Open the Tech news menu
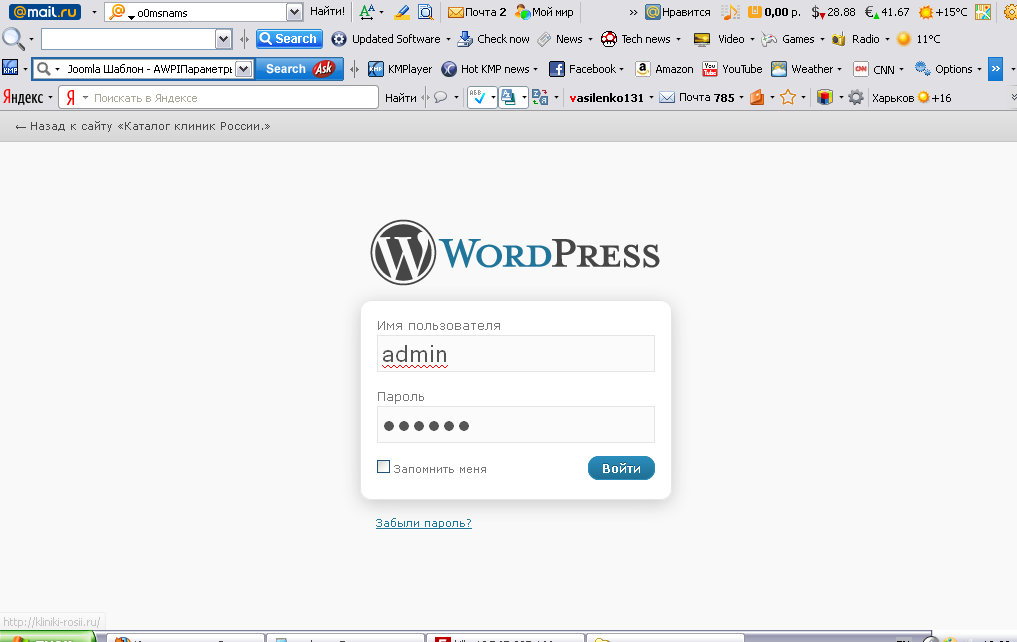 (x=641, y=39)
